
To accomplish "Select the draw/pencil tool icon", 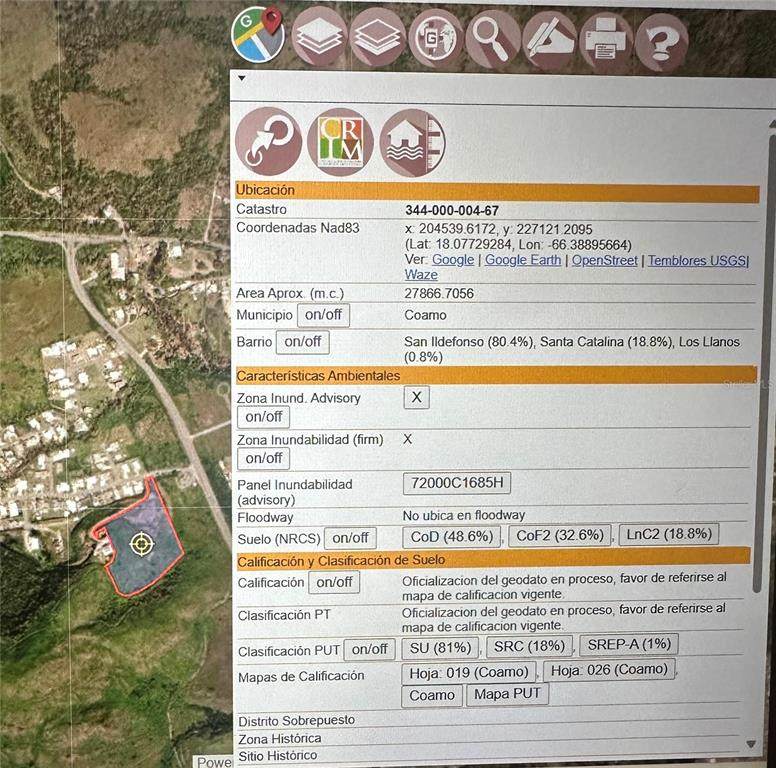I will pyautogui.click(x=549, y=40).
